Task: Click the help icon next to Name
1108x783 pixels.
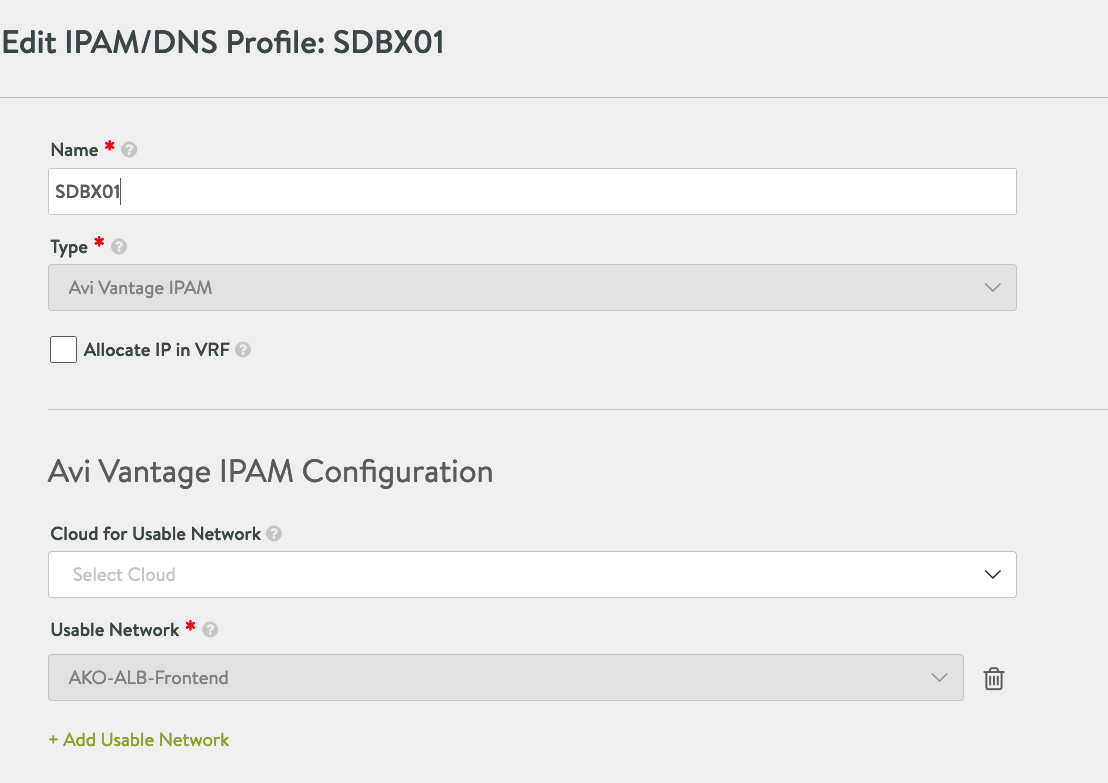Action: coord(129,150)
